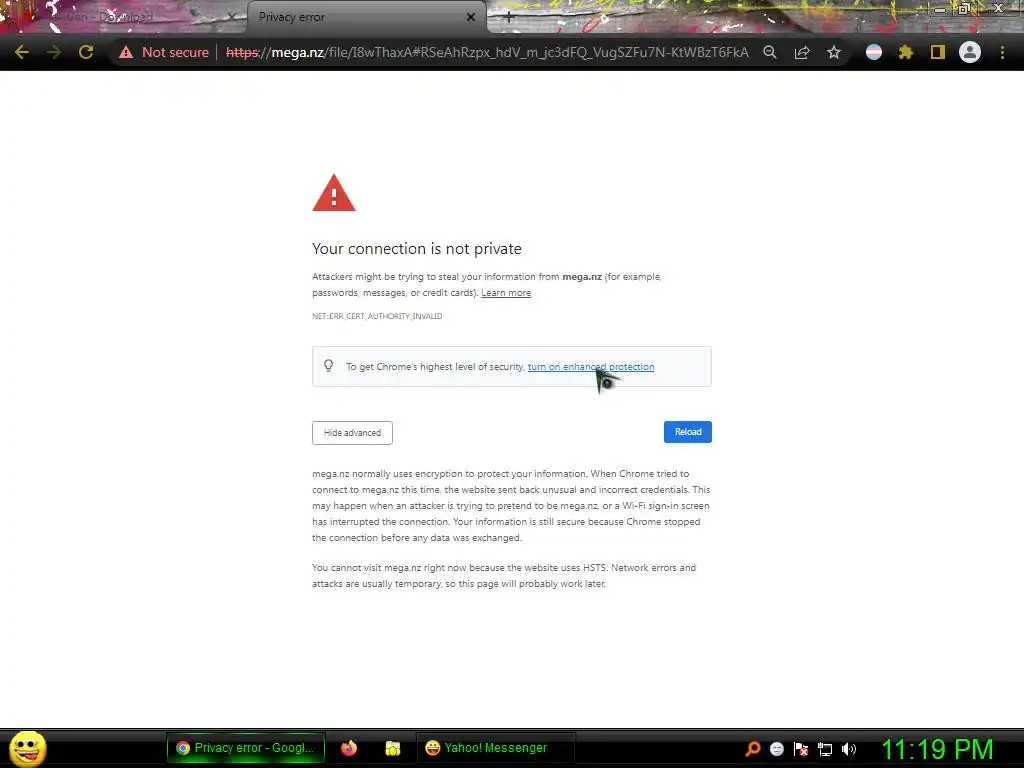Viewport: 1024px width, 768px height.
Task: Open the Chrome profile avatar
Action: [970, 52]
